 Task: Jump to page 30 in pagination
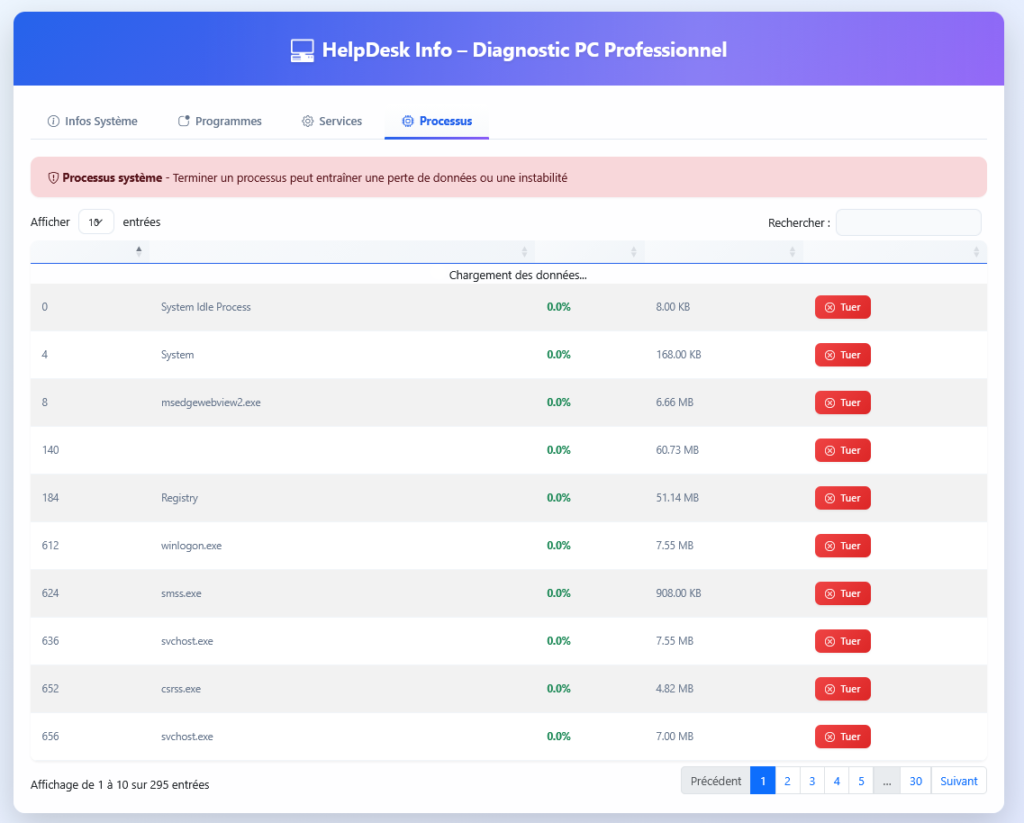[915, 781]
